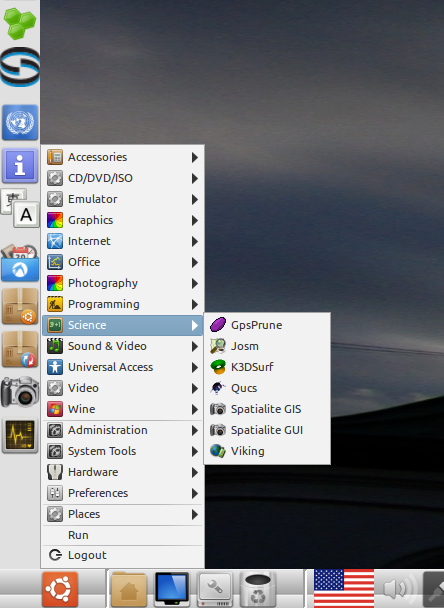Click the Wine windows icon
The height and width of the screenshot is (608, 444).
pyautogui.click(x=55, y=409)
